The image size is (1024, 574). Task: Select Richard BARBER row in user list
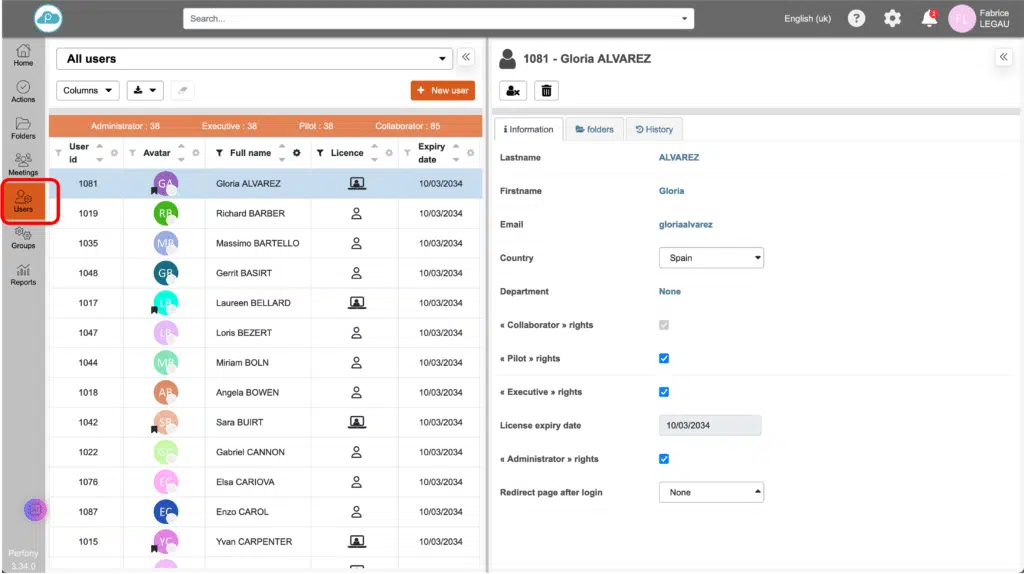[250, 214]
